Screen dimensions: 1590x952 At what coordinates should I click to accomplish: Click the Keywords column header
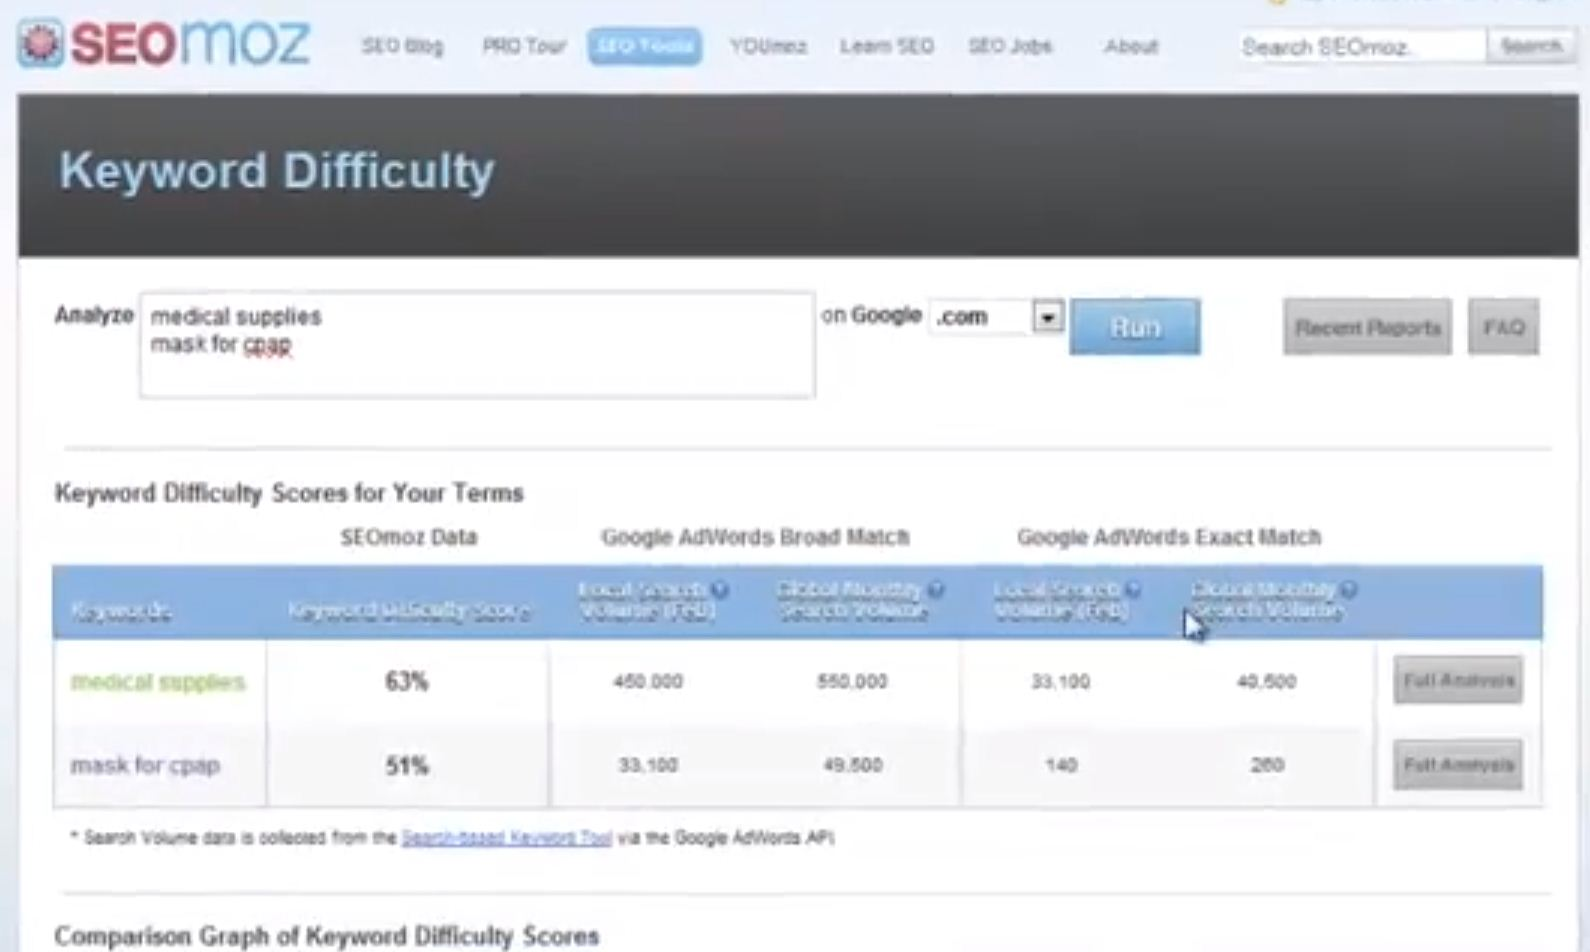[121, 611]
